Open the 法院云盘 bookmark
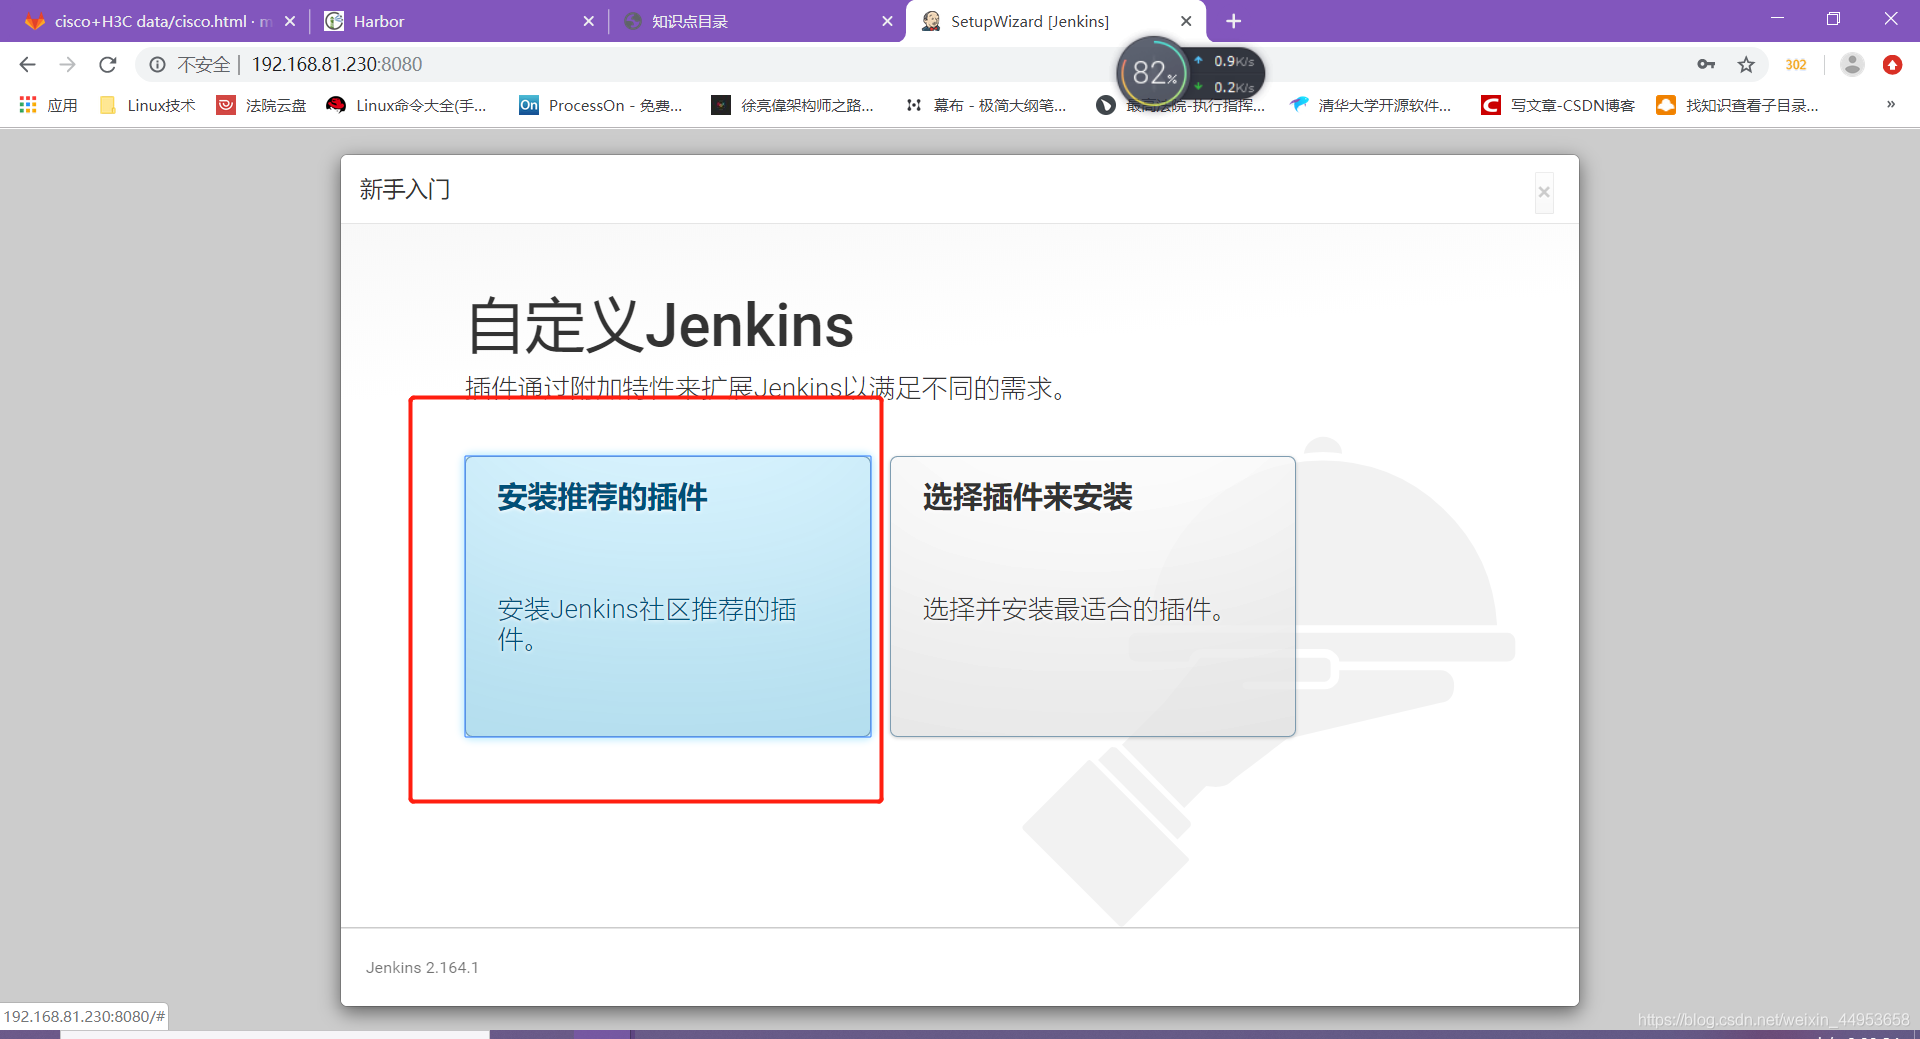 (x=262, y=105)
